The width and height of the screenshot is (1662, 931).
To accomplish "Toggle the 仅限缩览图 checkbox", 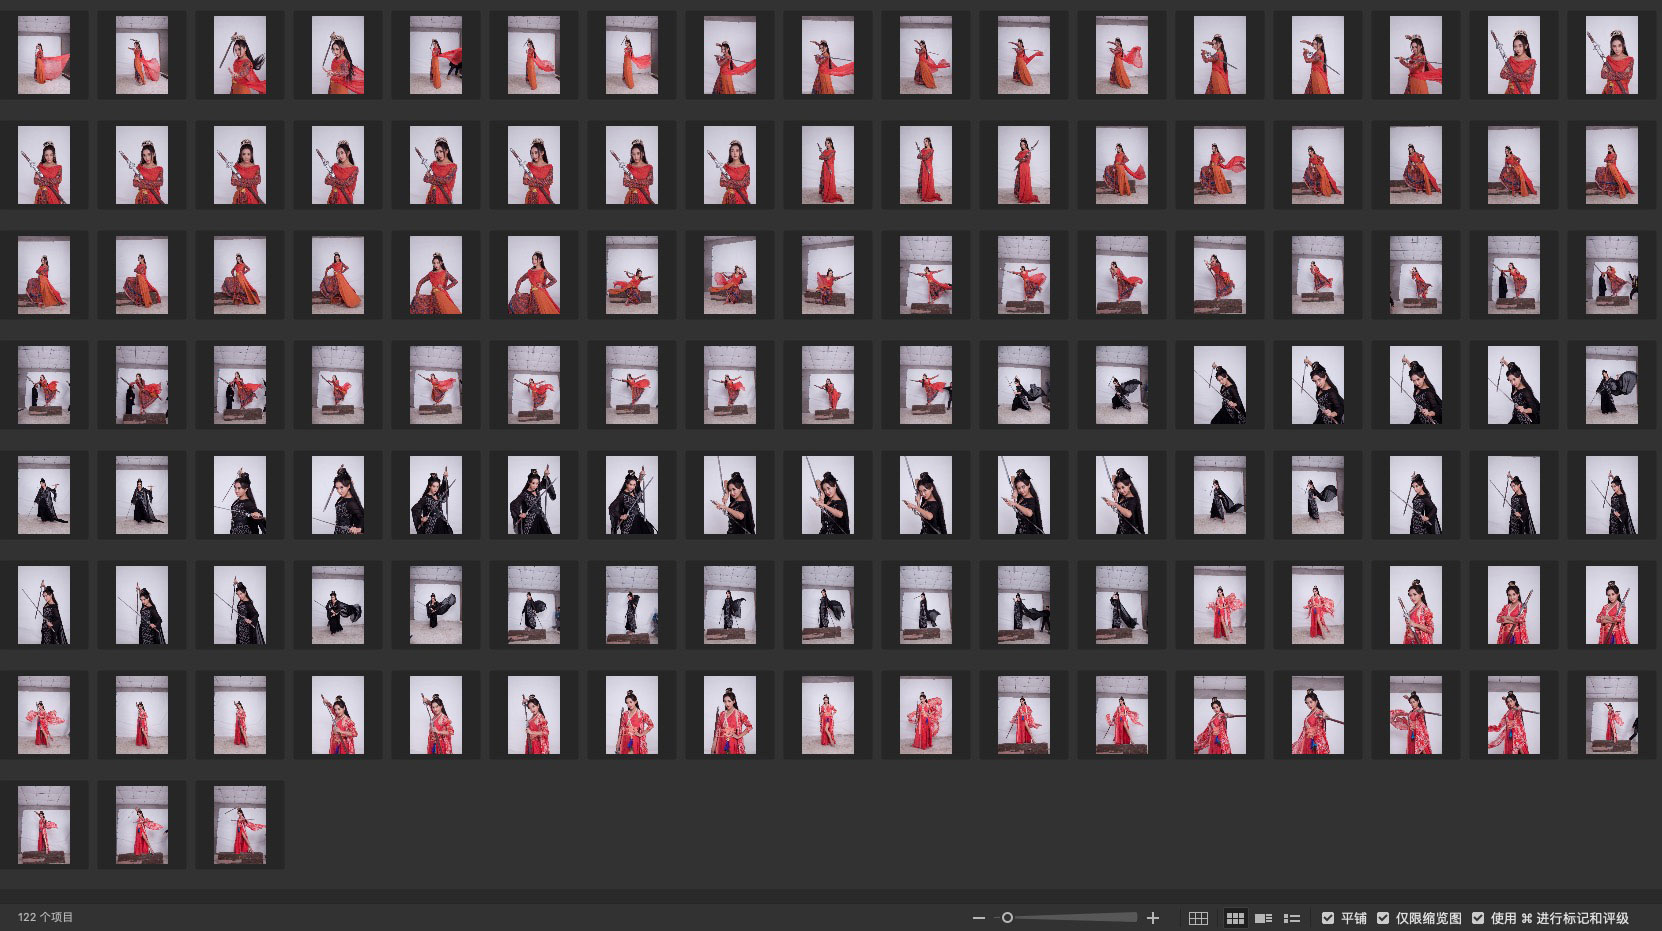I will coord(1383,918).
